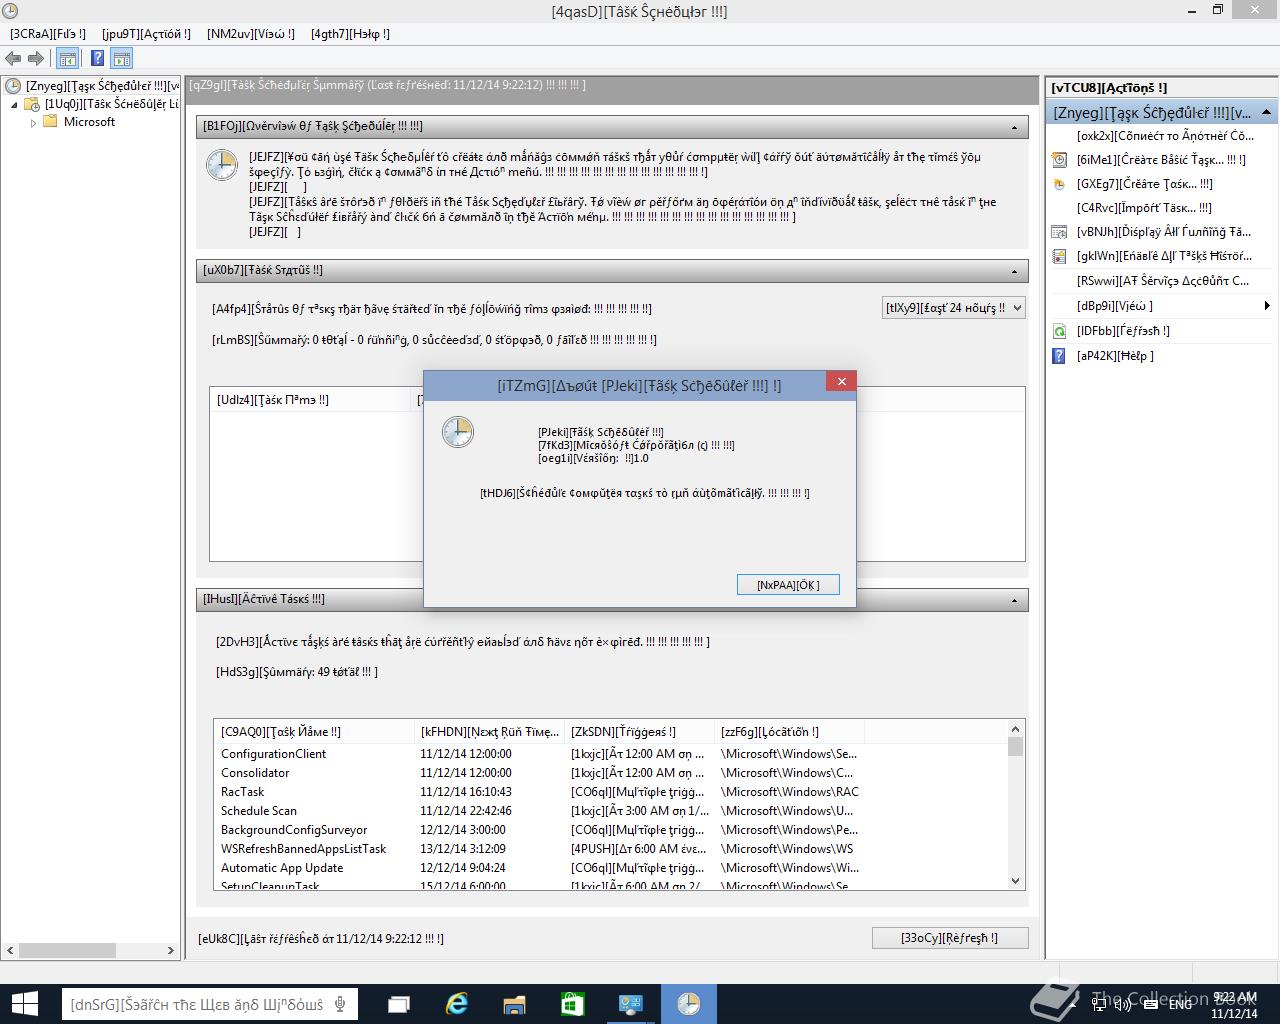Click Import Task action
Image resolution: width=1280 pixels, height=1024 pixels.
point(1144,208)
